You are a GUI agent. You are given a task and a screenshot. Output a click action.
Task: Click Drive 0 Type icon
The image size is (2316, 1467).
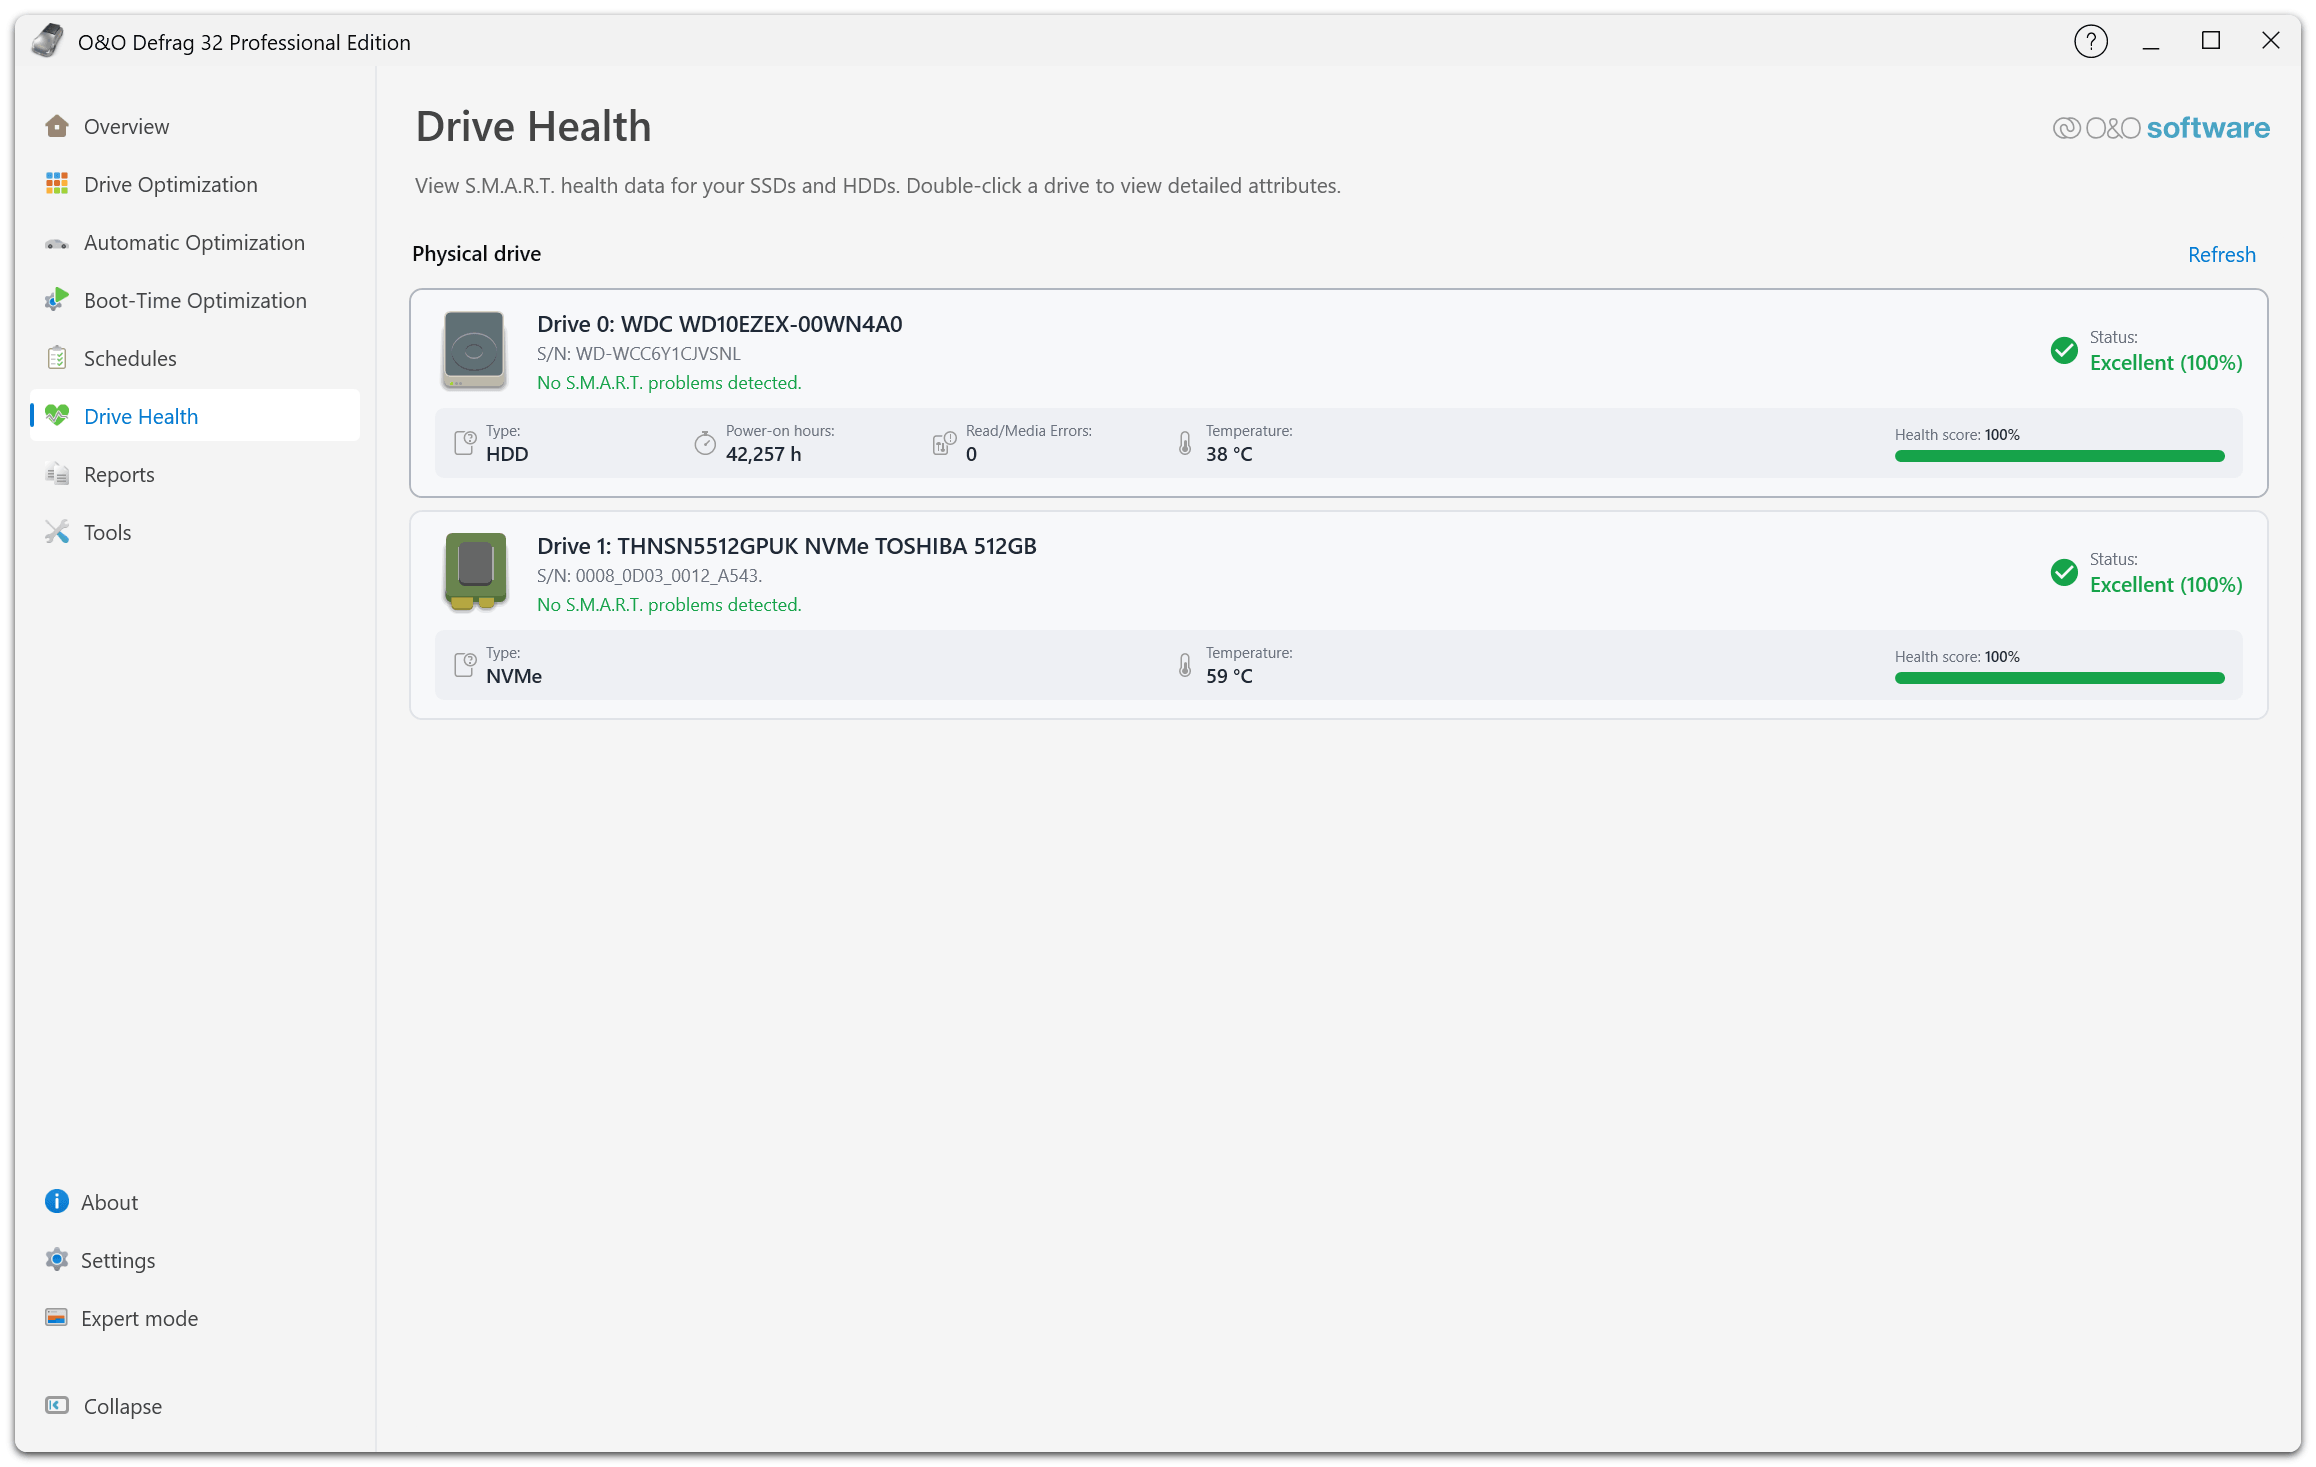(465, 442)
